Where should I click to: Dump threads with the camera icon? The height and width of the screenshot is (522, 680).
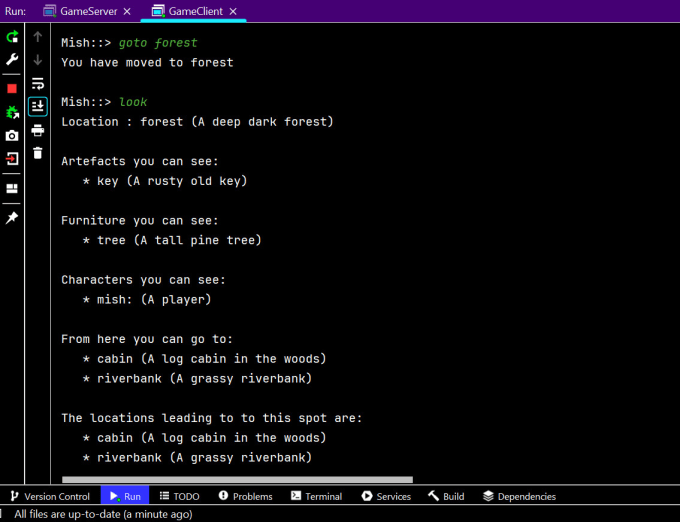tap(12, 136)
